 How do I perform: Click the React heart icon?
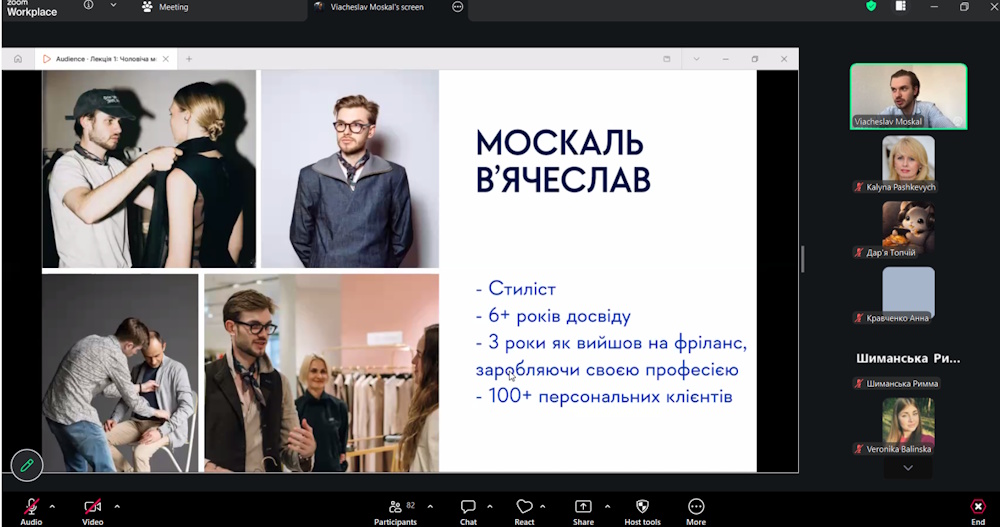click(524, 507)
